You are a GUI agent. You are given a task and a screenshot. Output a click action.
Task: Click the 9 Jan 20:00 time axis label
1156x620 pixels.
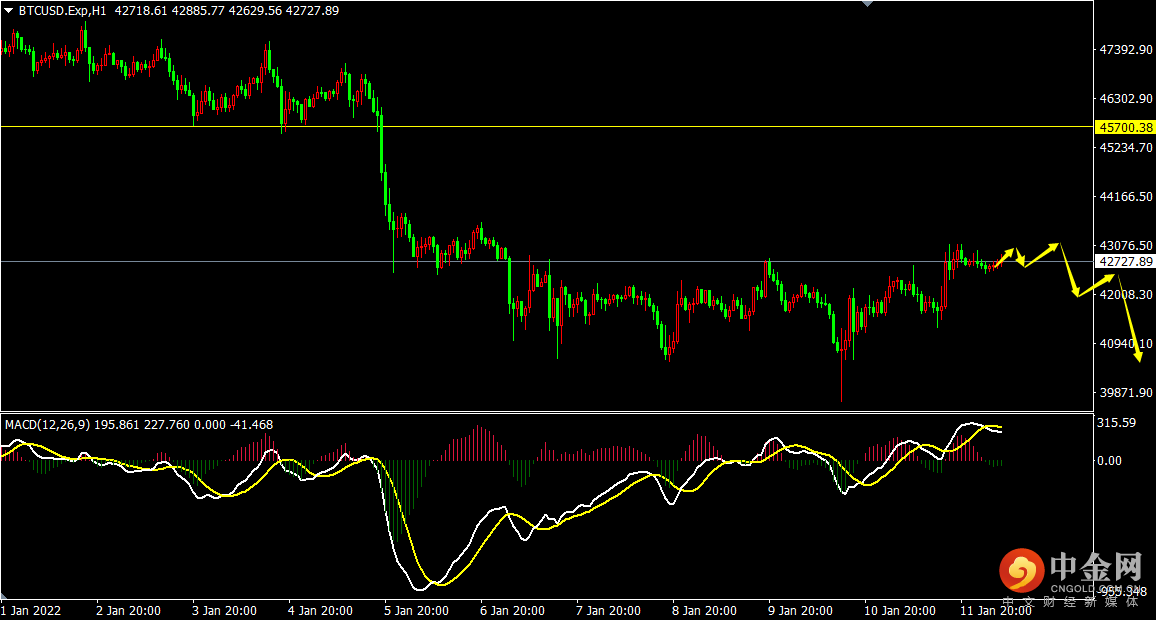pos(799,610)
